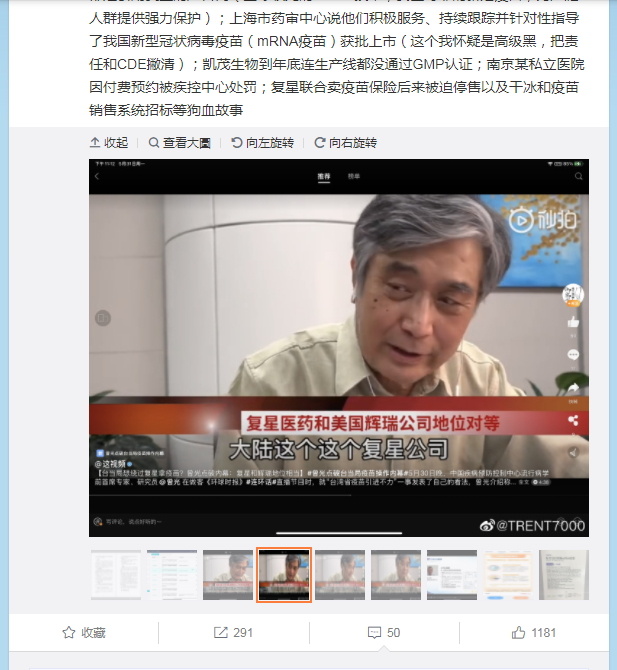Select the seventh webpage thumbnail
This screenshot has height=670, width=617.
click(x=452, y=575)
